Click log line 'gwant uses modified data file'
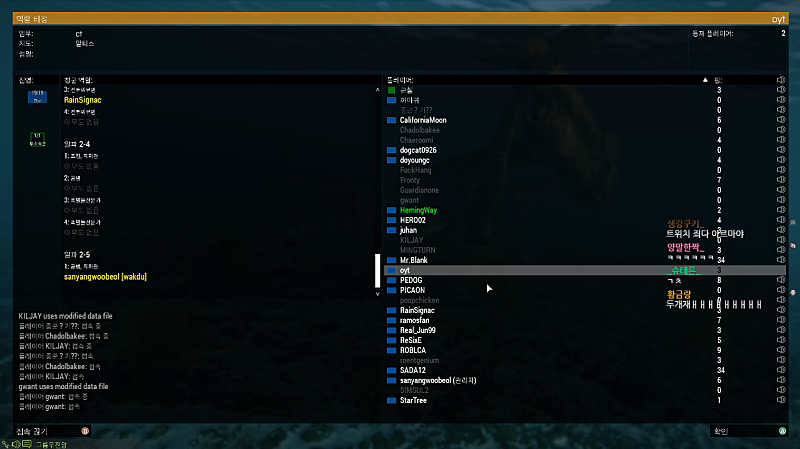Screen dimensions: 800x449 pyautogui.click(x=63, y=386)
